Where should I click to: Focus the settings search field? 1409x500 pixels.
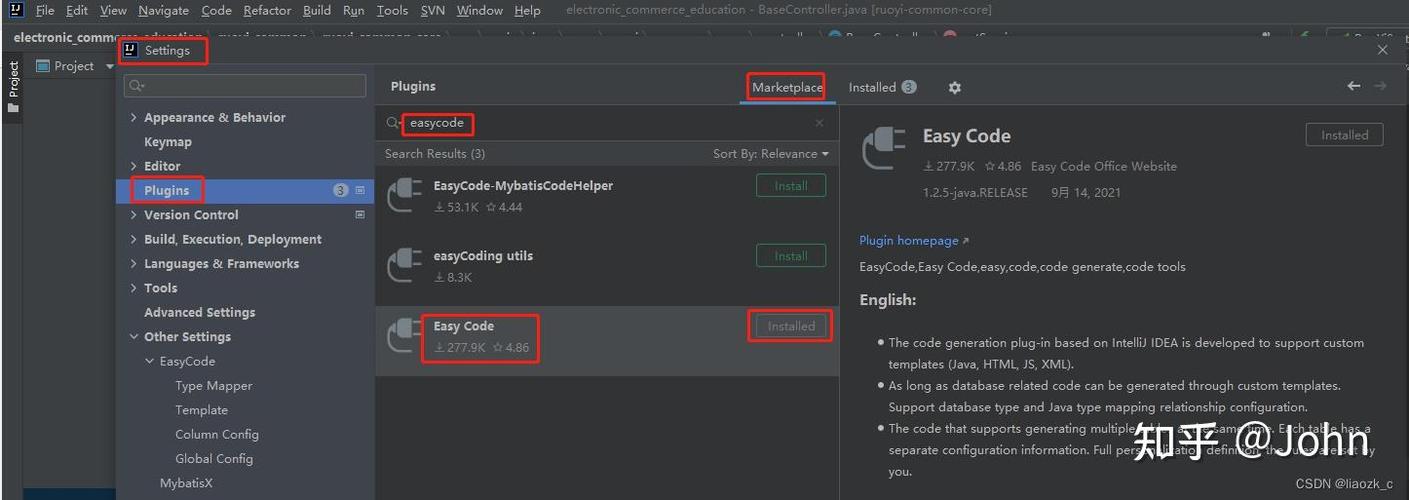pyautogui.click(x=244, y=86)
